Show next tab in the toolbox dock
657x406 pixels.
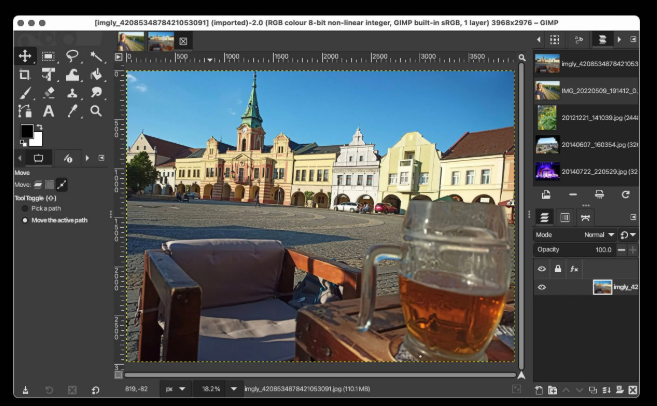point(87,158)
